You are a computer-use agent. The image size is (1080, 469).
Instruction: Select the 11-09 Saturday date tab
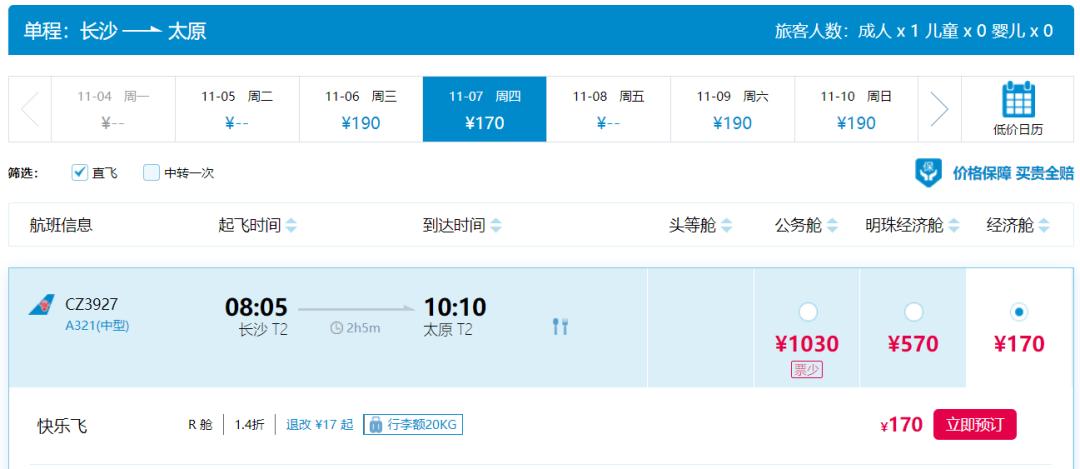pyautogui.click(x=732, y=110)
